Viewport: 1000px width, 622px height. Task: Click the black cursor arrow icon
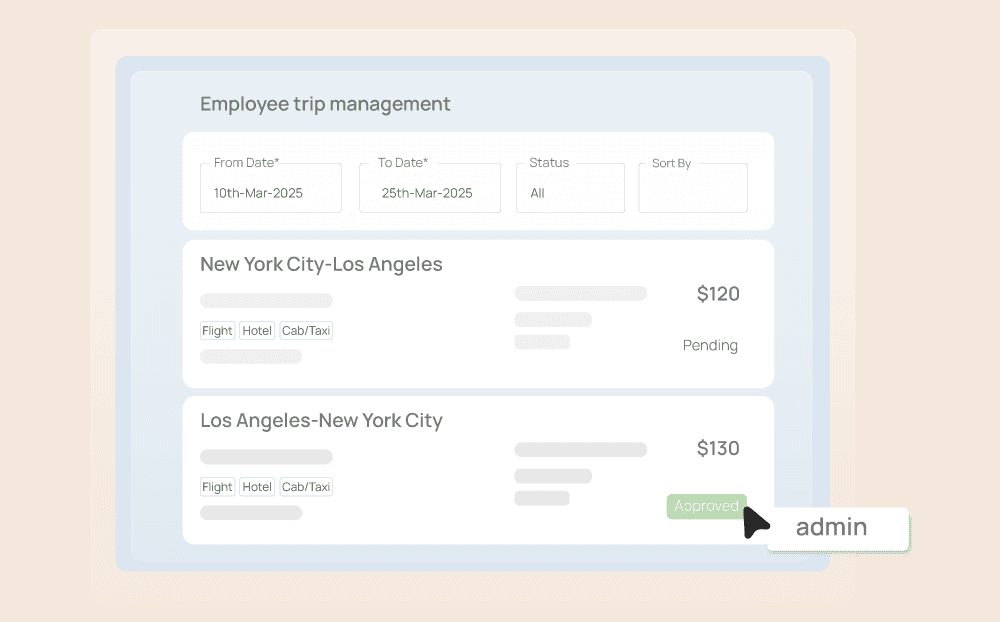(756, 522)
